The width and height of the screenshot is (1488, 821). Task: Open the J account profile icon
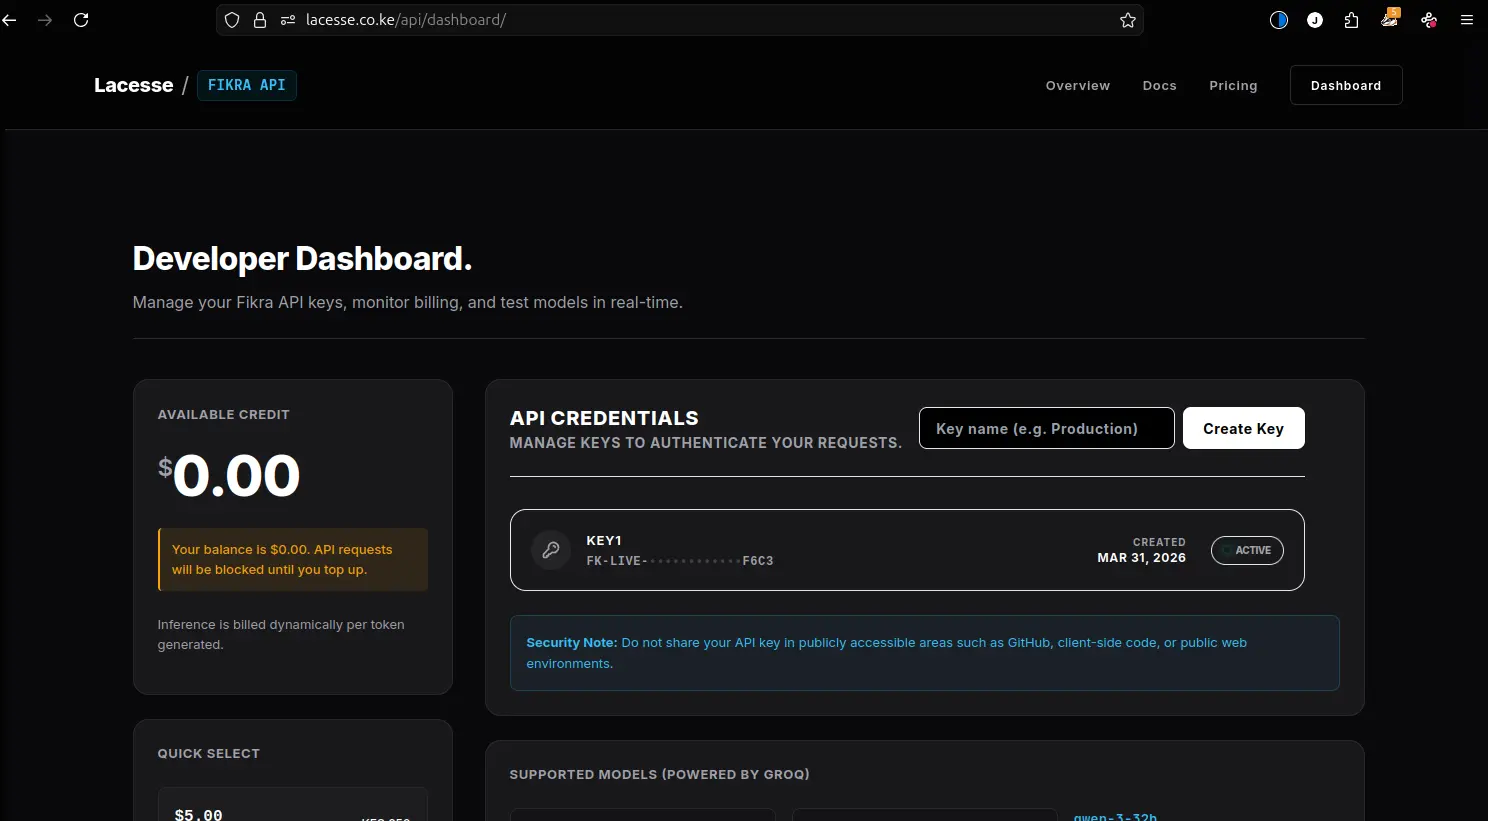pyautogui.click(x=1315, y=20)
